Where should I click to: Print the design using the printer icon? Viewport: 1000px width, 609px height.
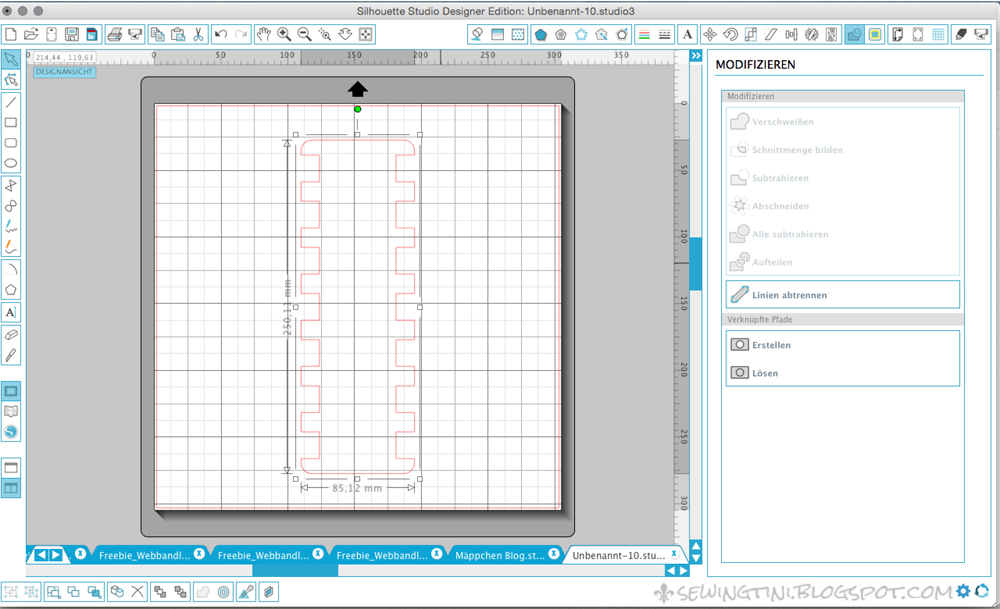click(115, 34)
